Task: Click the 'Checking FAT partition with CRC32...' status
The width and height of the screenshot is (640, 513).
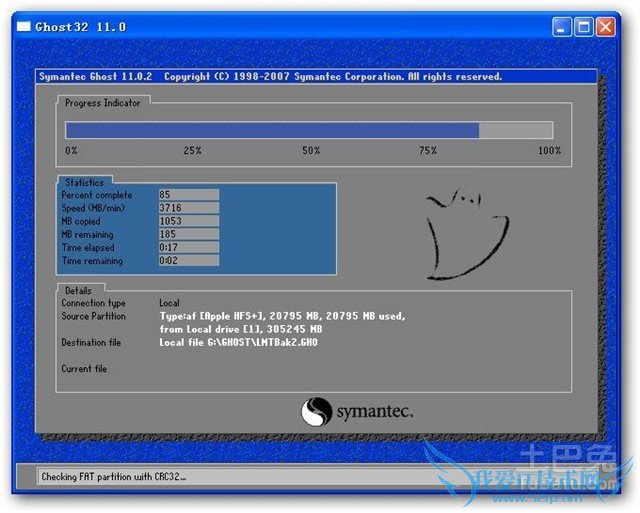Action: point(113,477)
